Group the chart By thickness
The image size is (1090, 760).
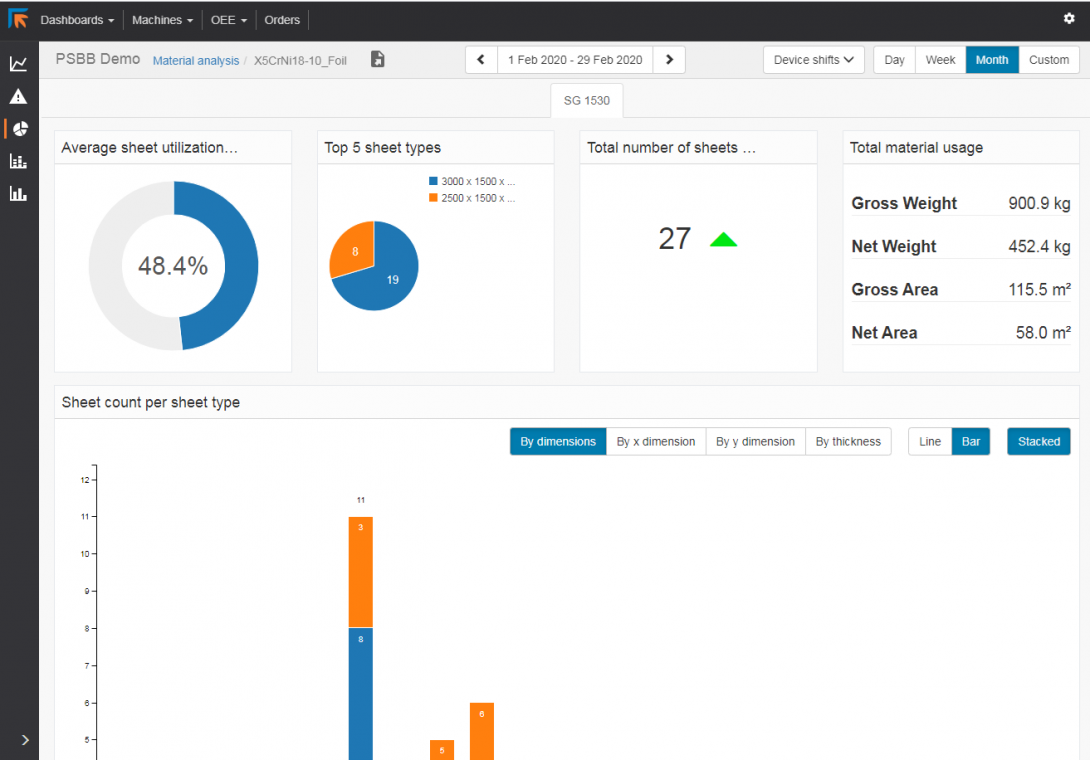coord(848,441)
